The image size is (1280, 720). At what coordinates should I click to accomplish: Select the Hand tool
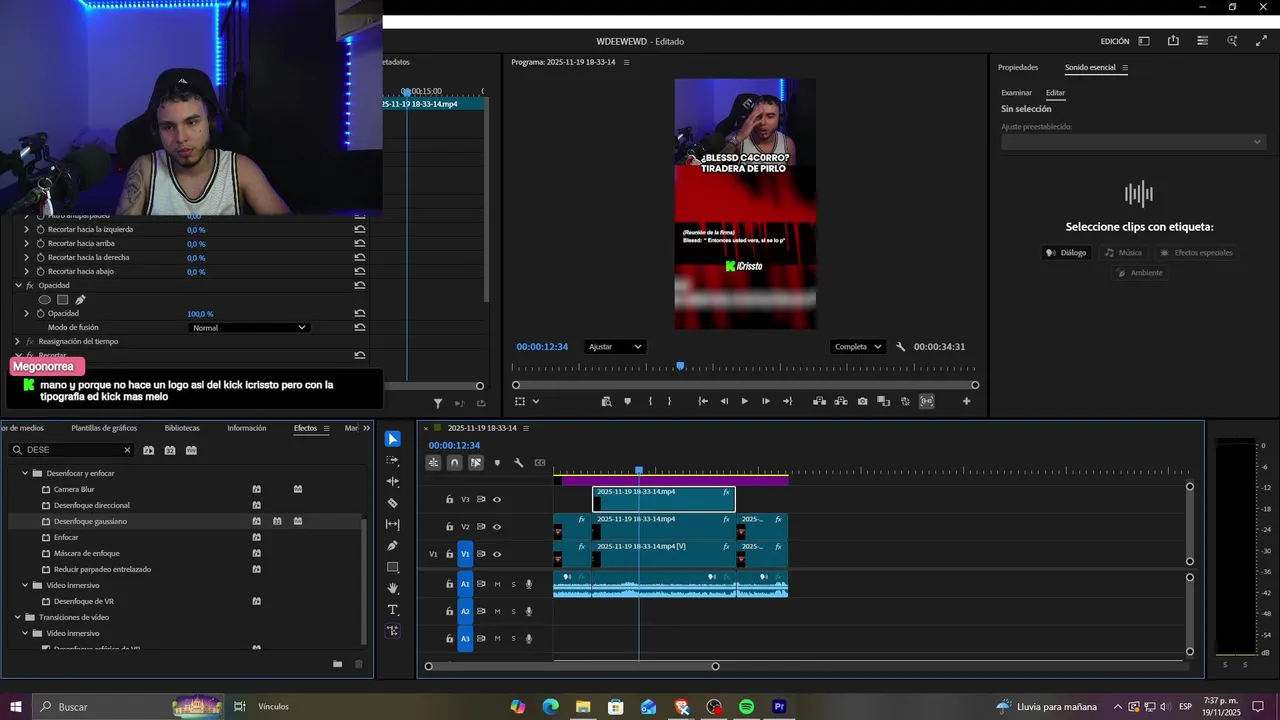tap(393, 588)
